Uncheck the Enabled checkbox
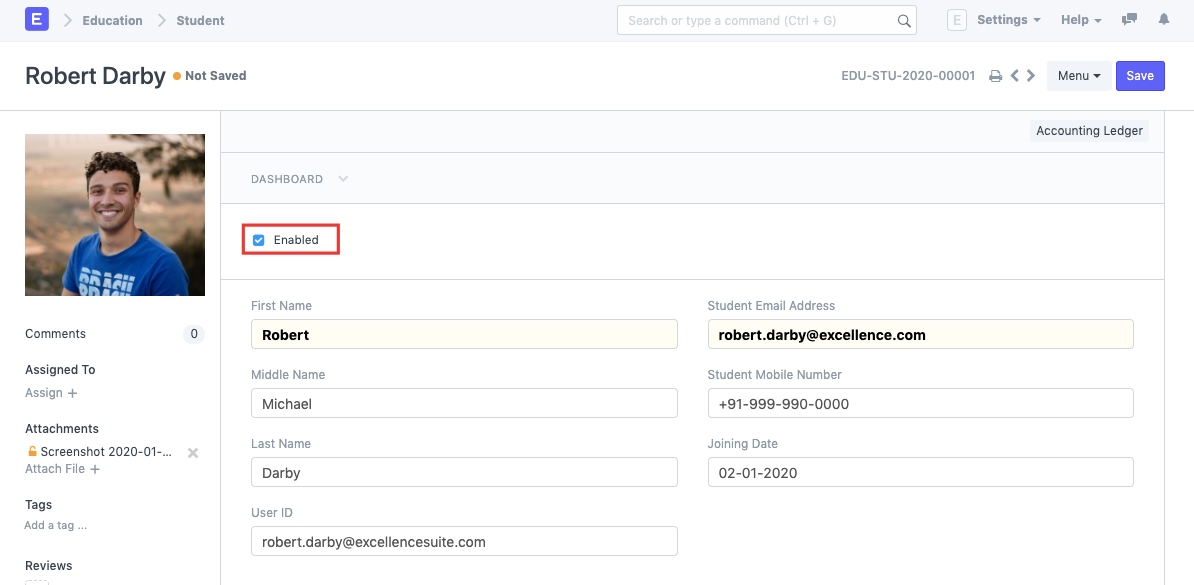This screenshot has height=585, width=1194. [x=259, y=240]
